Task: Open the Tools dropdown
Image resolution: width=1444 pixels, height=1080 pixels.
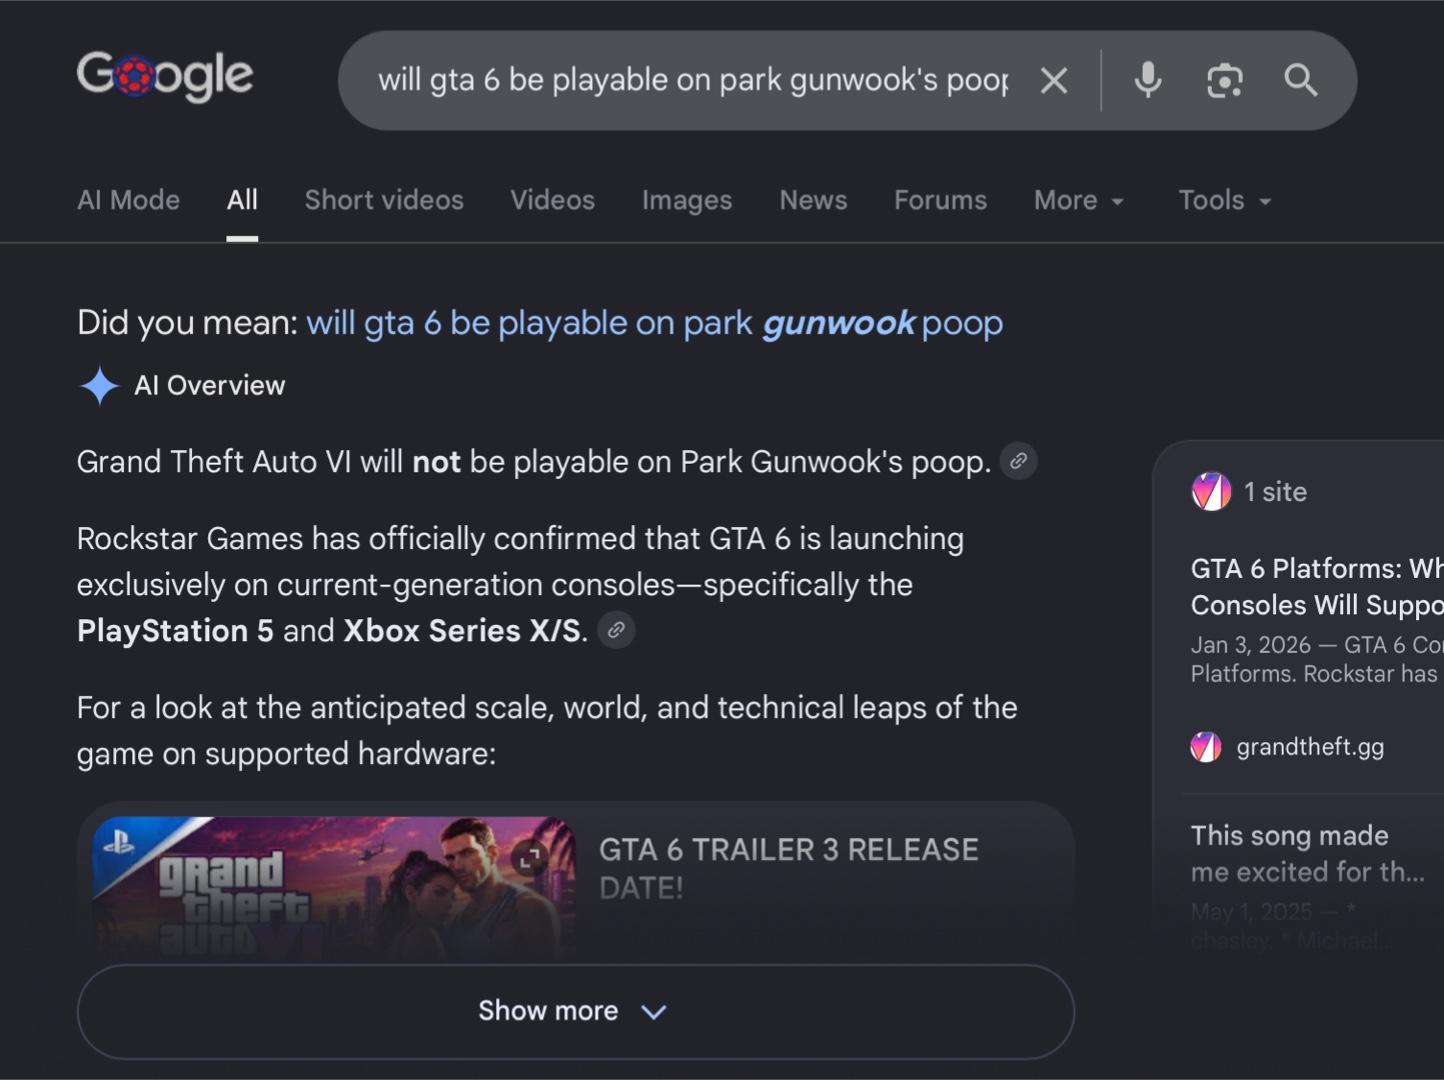Action: (1225, 200)
